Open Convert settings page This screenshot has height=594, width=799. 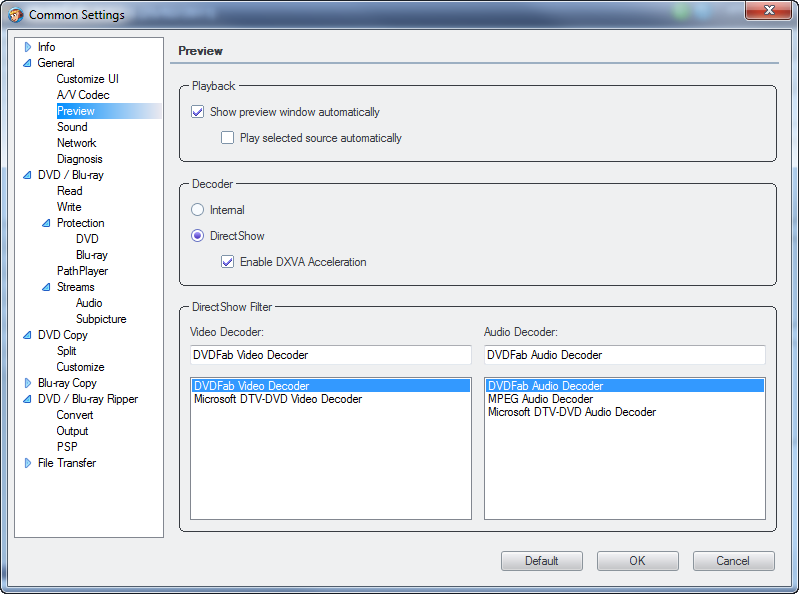[75, 415]
